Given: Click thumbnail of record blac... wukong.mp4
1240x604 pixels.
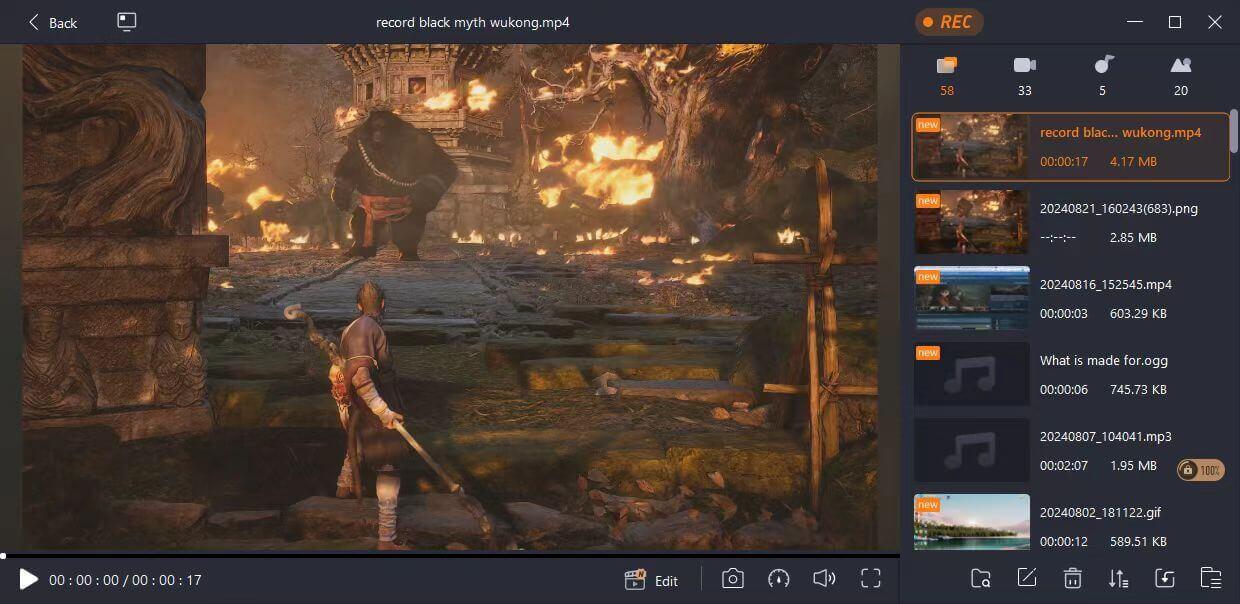Looking at the screenshot, I should 972,147.
